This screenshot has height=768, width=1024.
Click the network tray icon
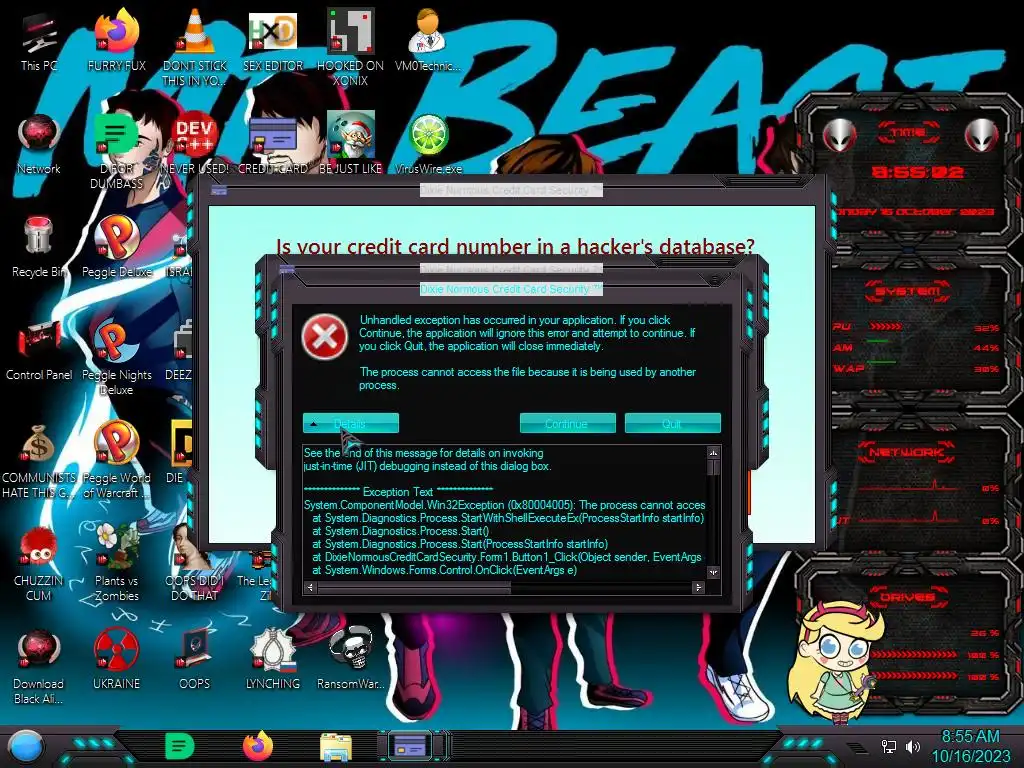(889, 746)
